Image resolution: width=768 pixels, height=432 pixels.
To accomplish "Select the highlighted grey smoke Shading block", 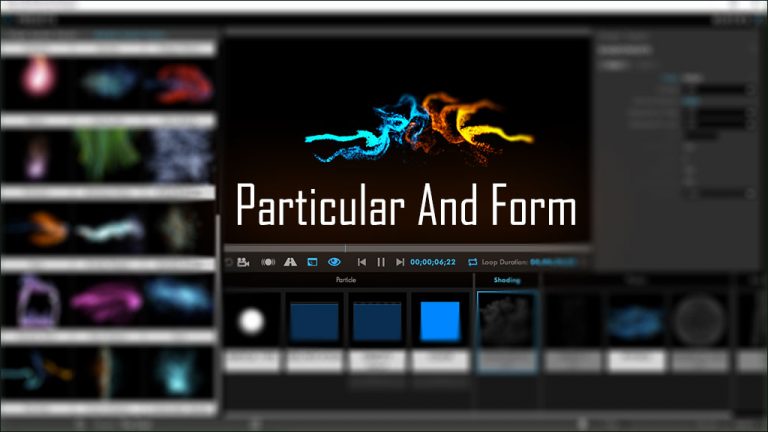I will (507, 332).
